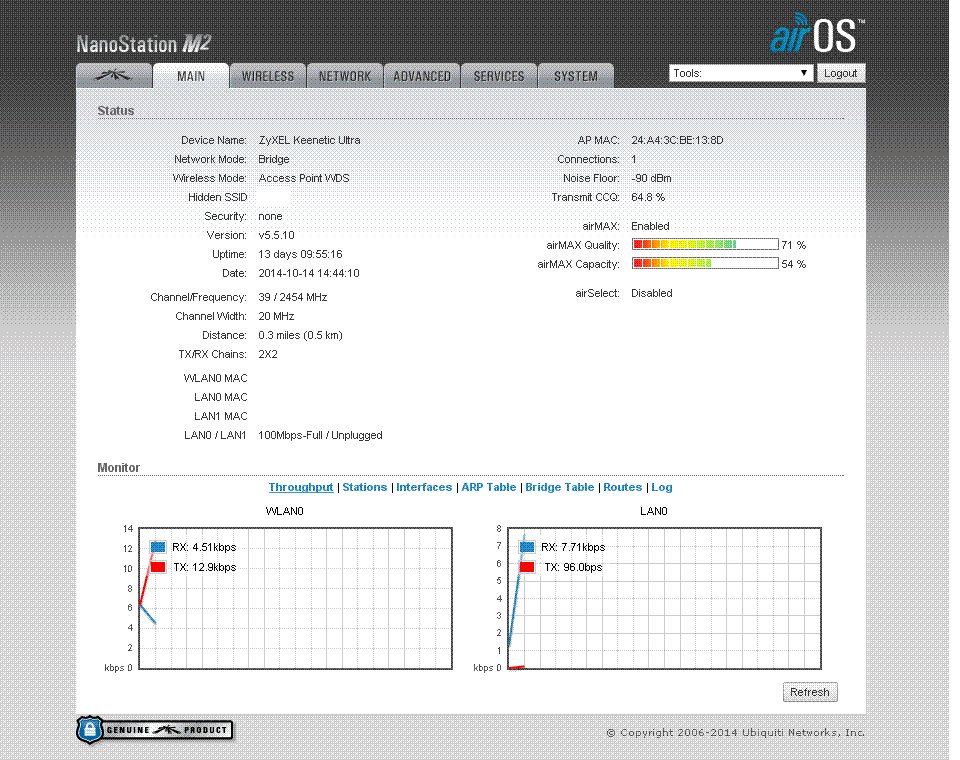Screen dimensions: 960x760
Task: Select device name 'ZyXEL Keenetic Ultra'
Action: click(309, 140)
